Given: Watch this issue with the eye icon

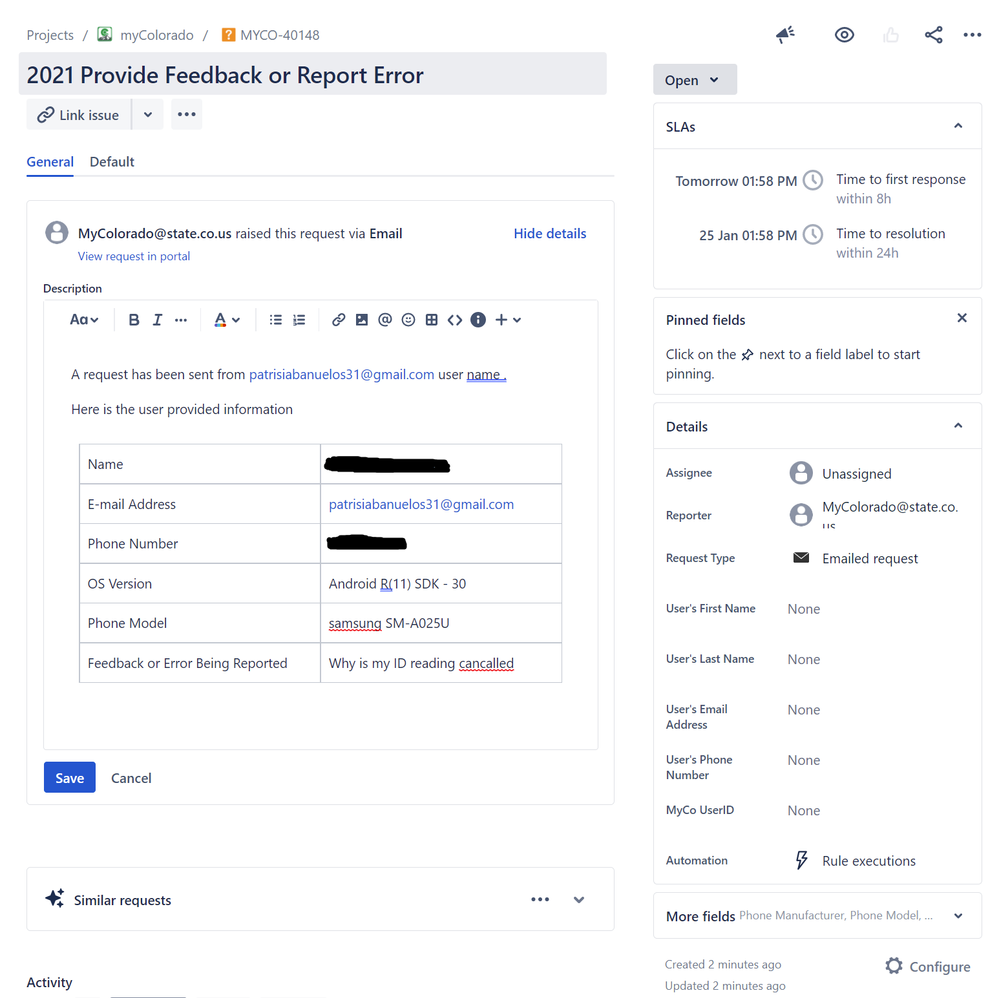Looking at the screenshot, I should [844, 34].
